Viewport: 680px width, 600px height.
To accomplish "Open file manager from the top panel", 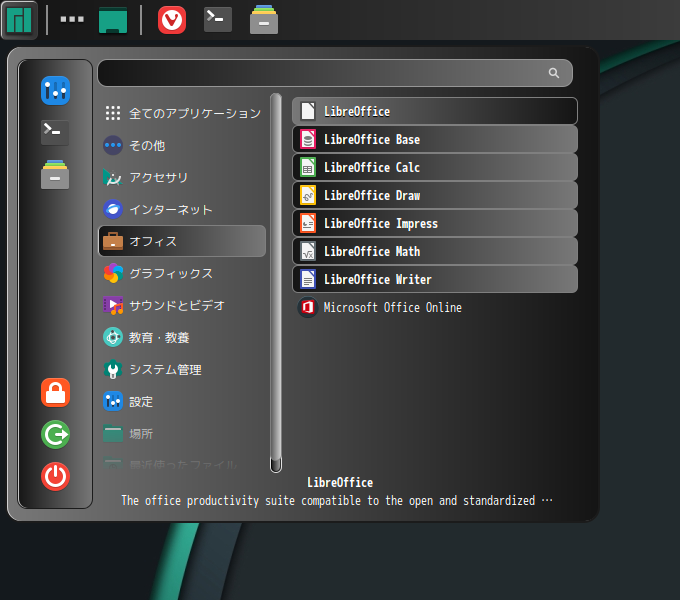I will [x=264, y=20].
